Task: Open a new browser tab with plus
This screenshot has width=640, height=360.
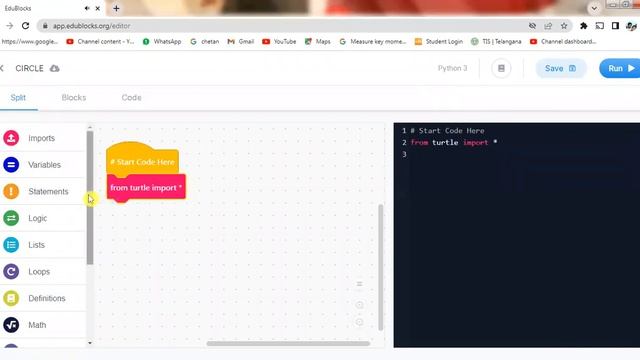Action: click(x=116, y=8)
